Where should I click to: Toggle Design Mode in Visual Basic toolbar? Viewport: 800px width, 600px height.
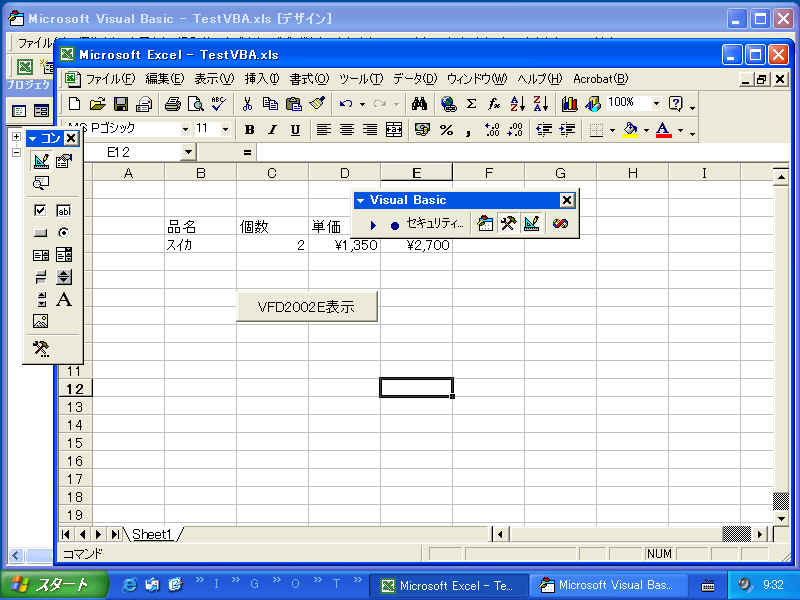click(531, 224)
